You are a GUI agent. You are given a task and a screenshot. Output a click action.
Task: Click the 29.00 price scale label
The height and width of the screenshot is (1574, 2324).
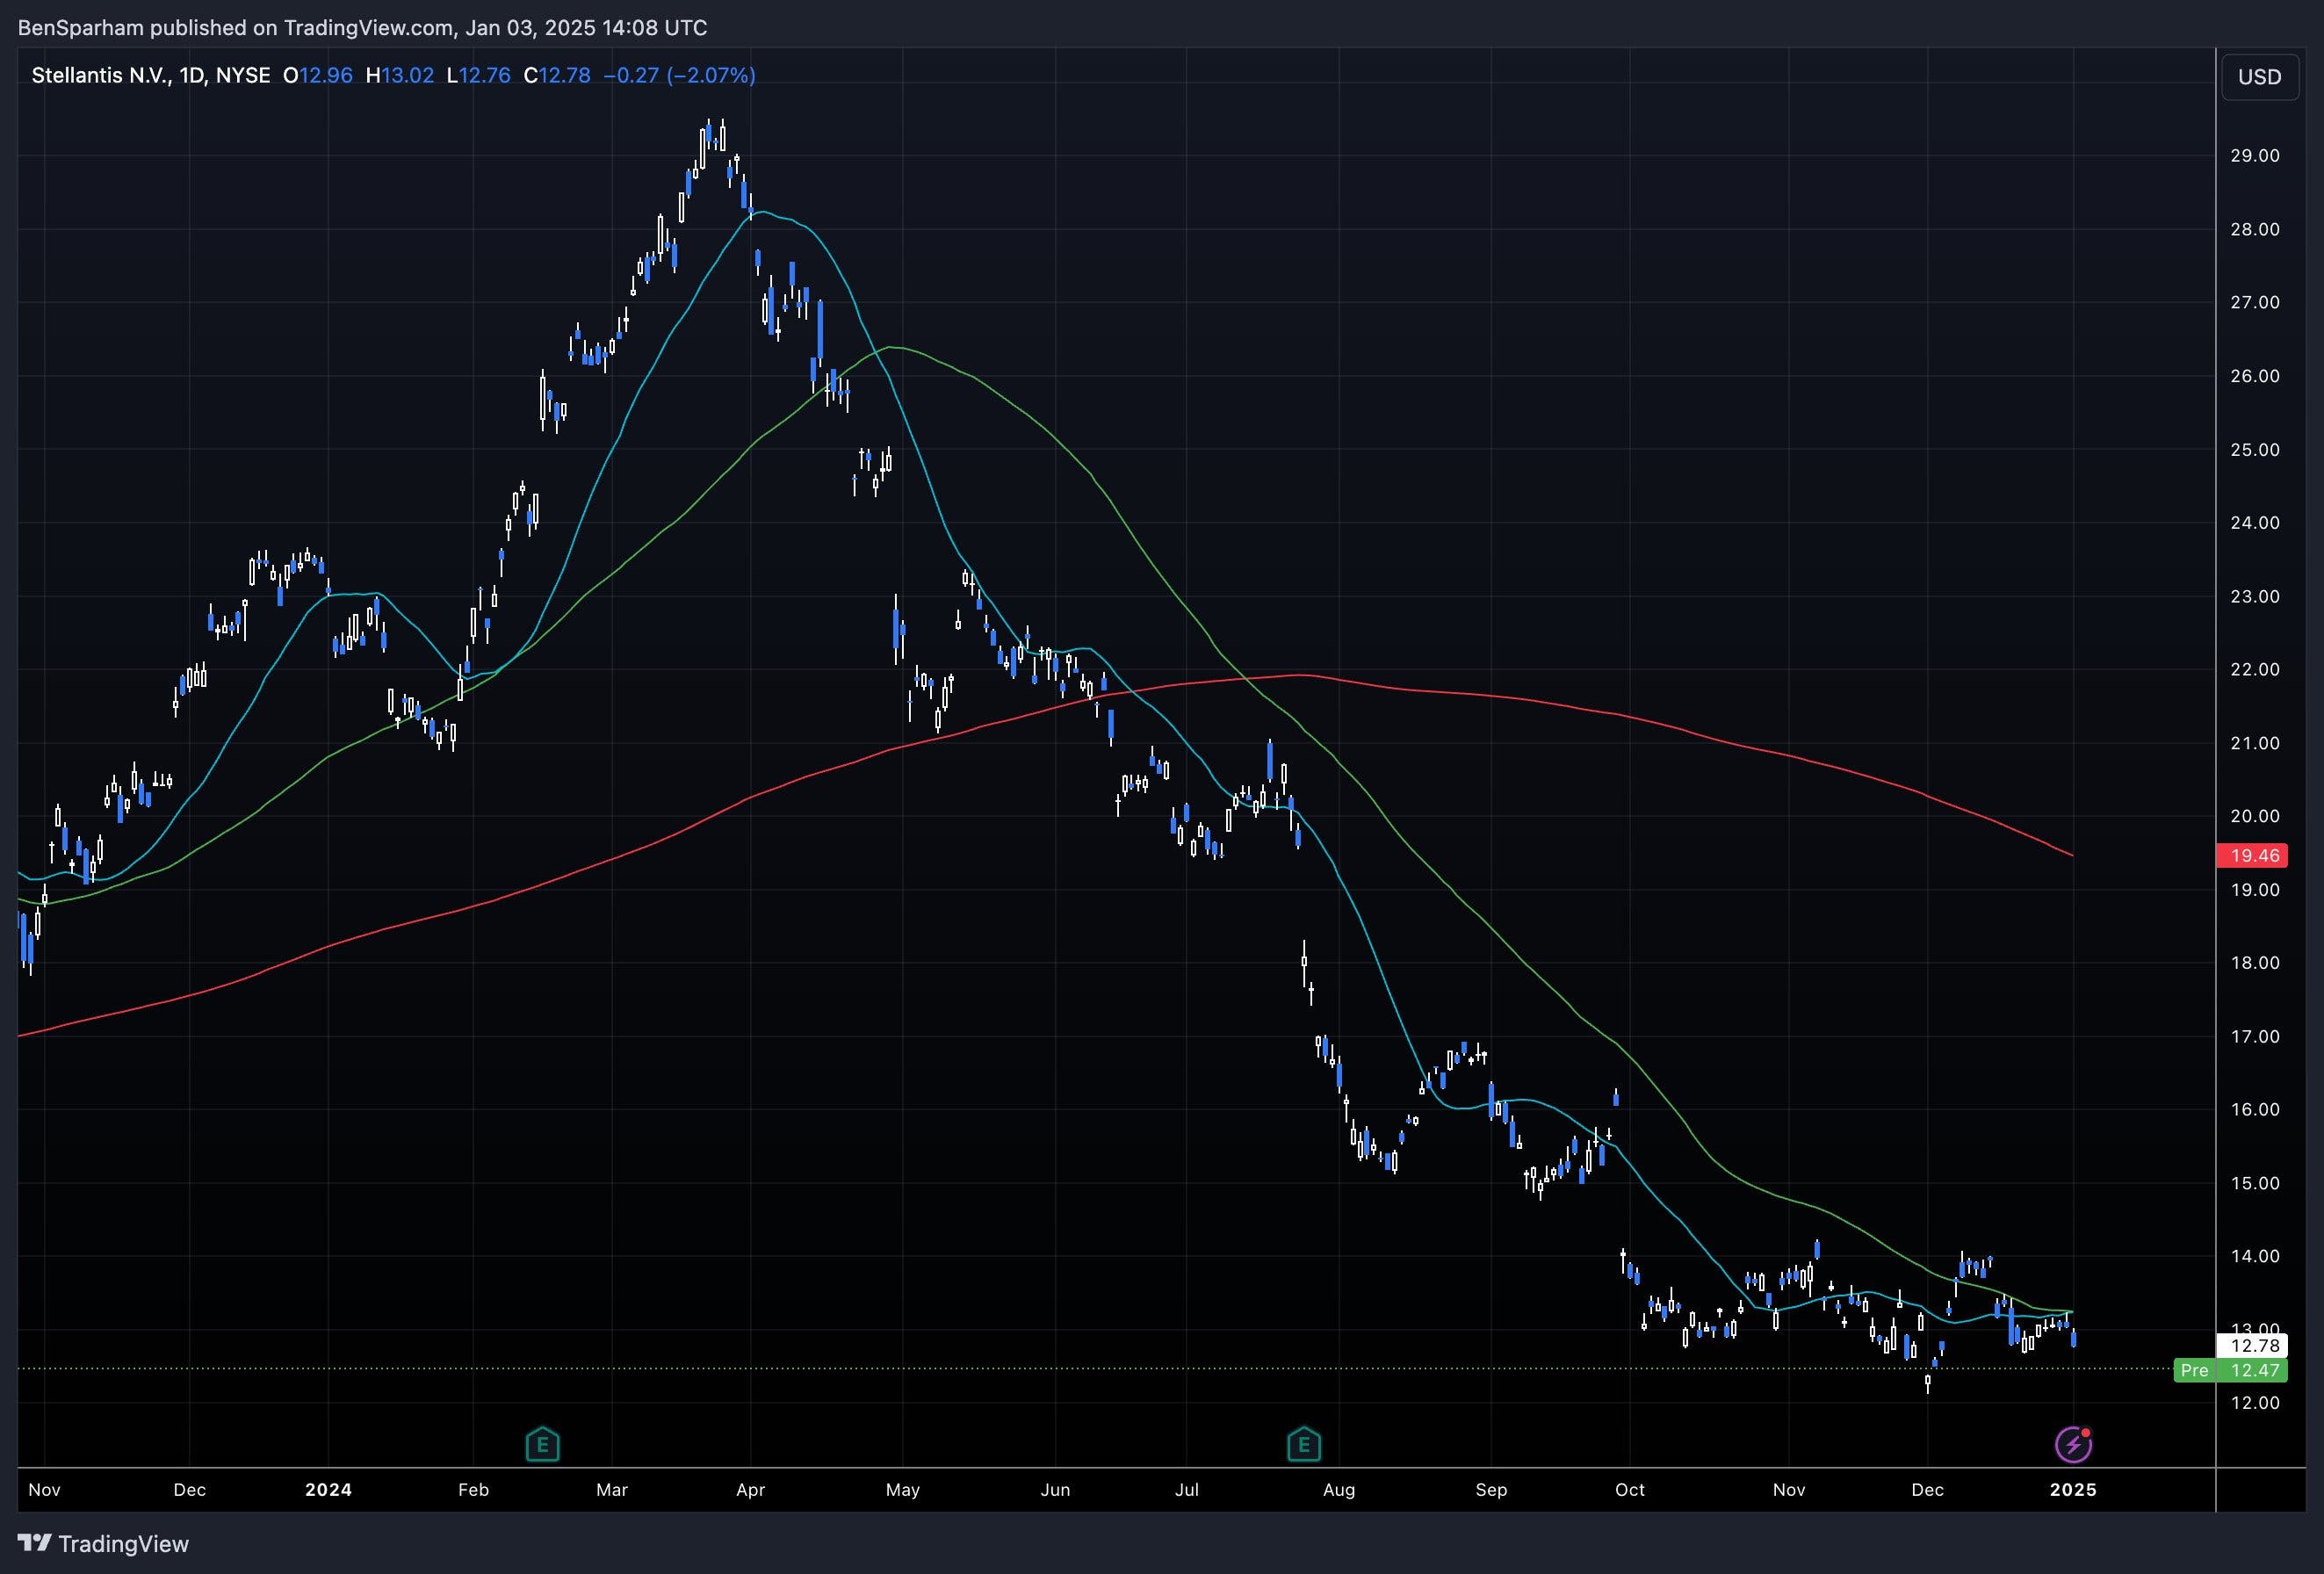[2255, 155]
